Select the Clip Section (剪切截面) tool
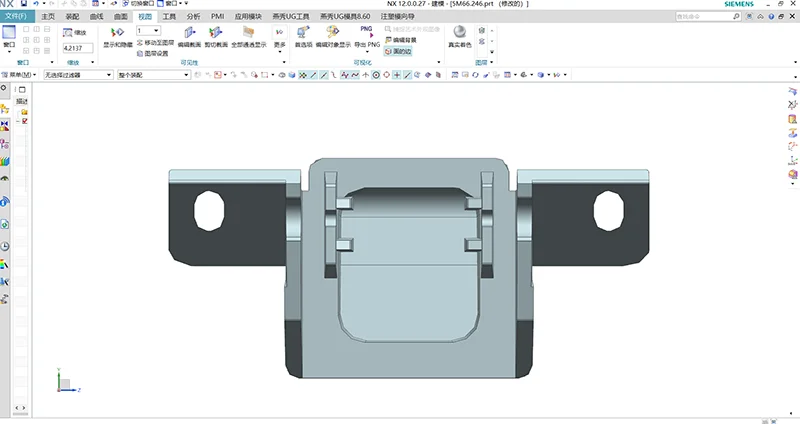 coord(216,33)
